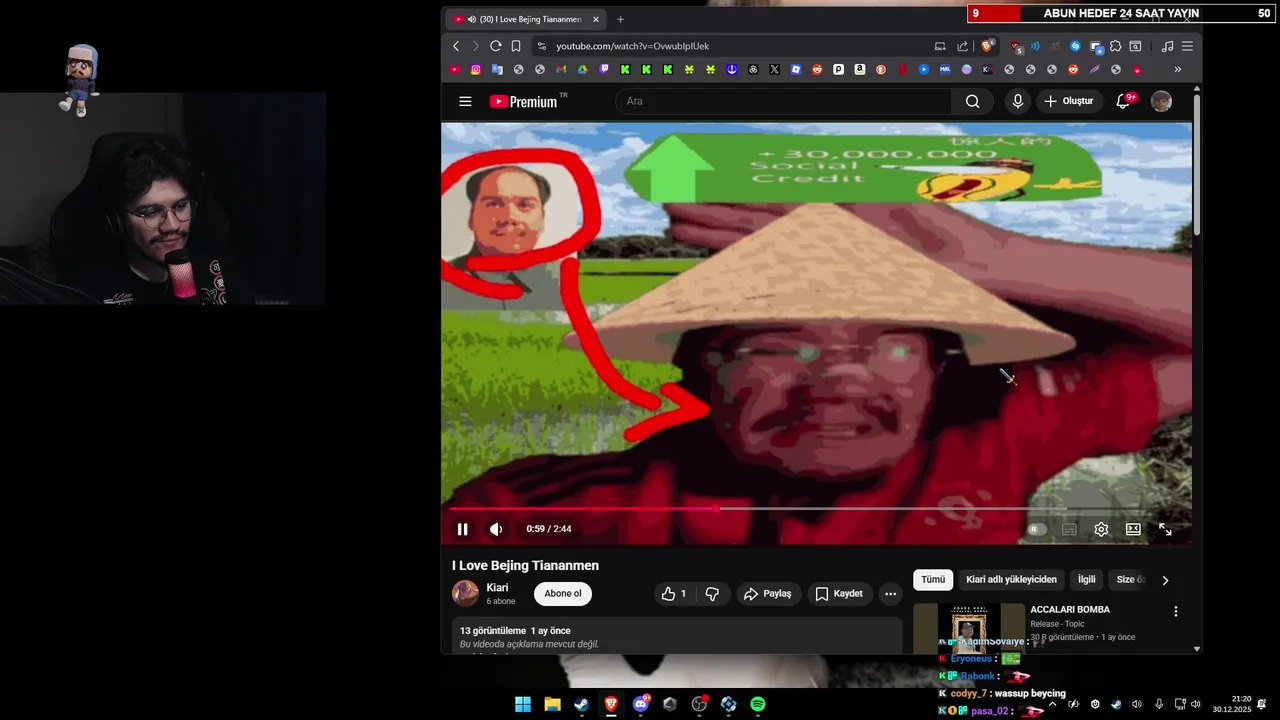Open the ACCALARI BOMBA video thumbnail
This screenshot has height=720, width=1280.
(969, 629)
